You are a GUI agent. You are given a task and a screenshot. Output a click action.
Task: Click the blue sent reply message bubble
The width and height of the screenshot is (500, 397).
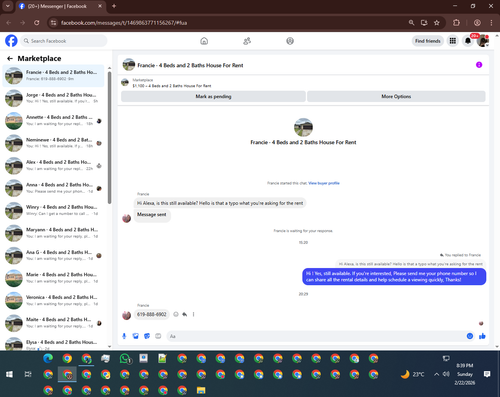394,277
